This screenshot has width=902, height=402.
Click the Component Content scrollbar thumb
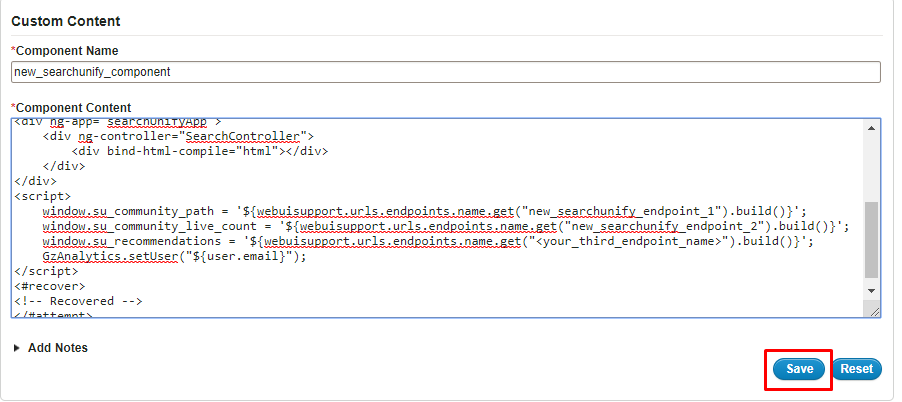pyautogui.click(x=872, y=240)
